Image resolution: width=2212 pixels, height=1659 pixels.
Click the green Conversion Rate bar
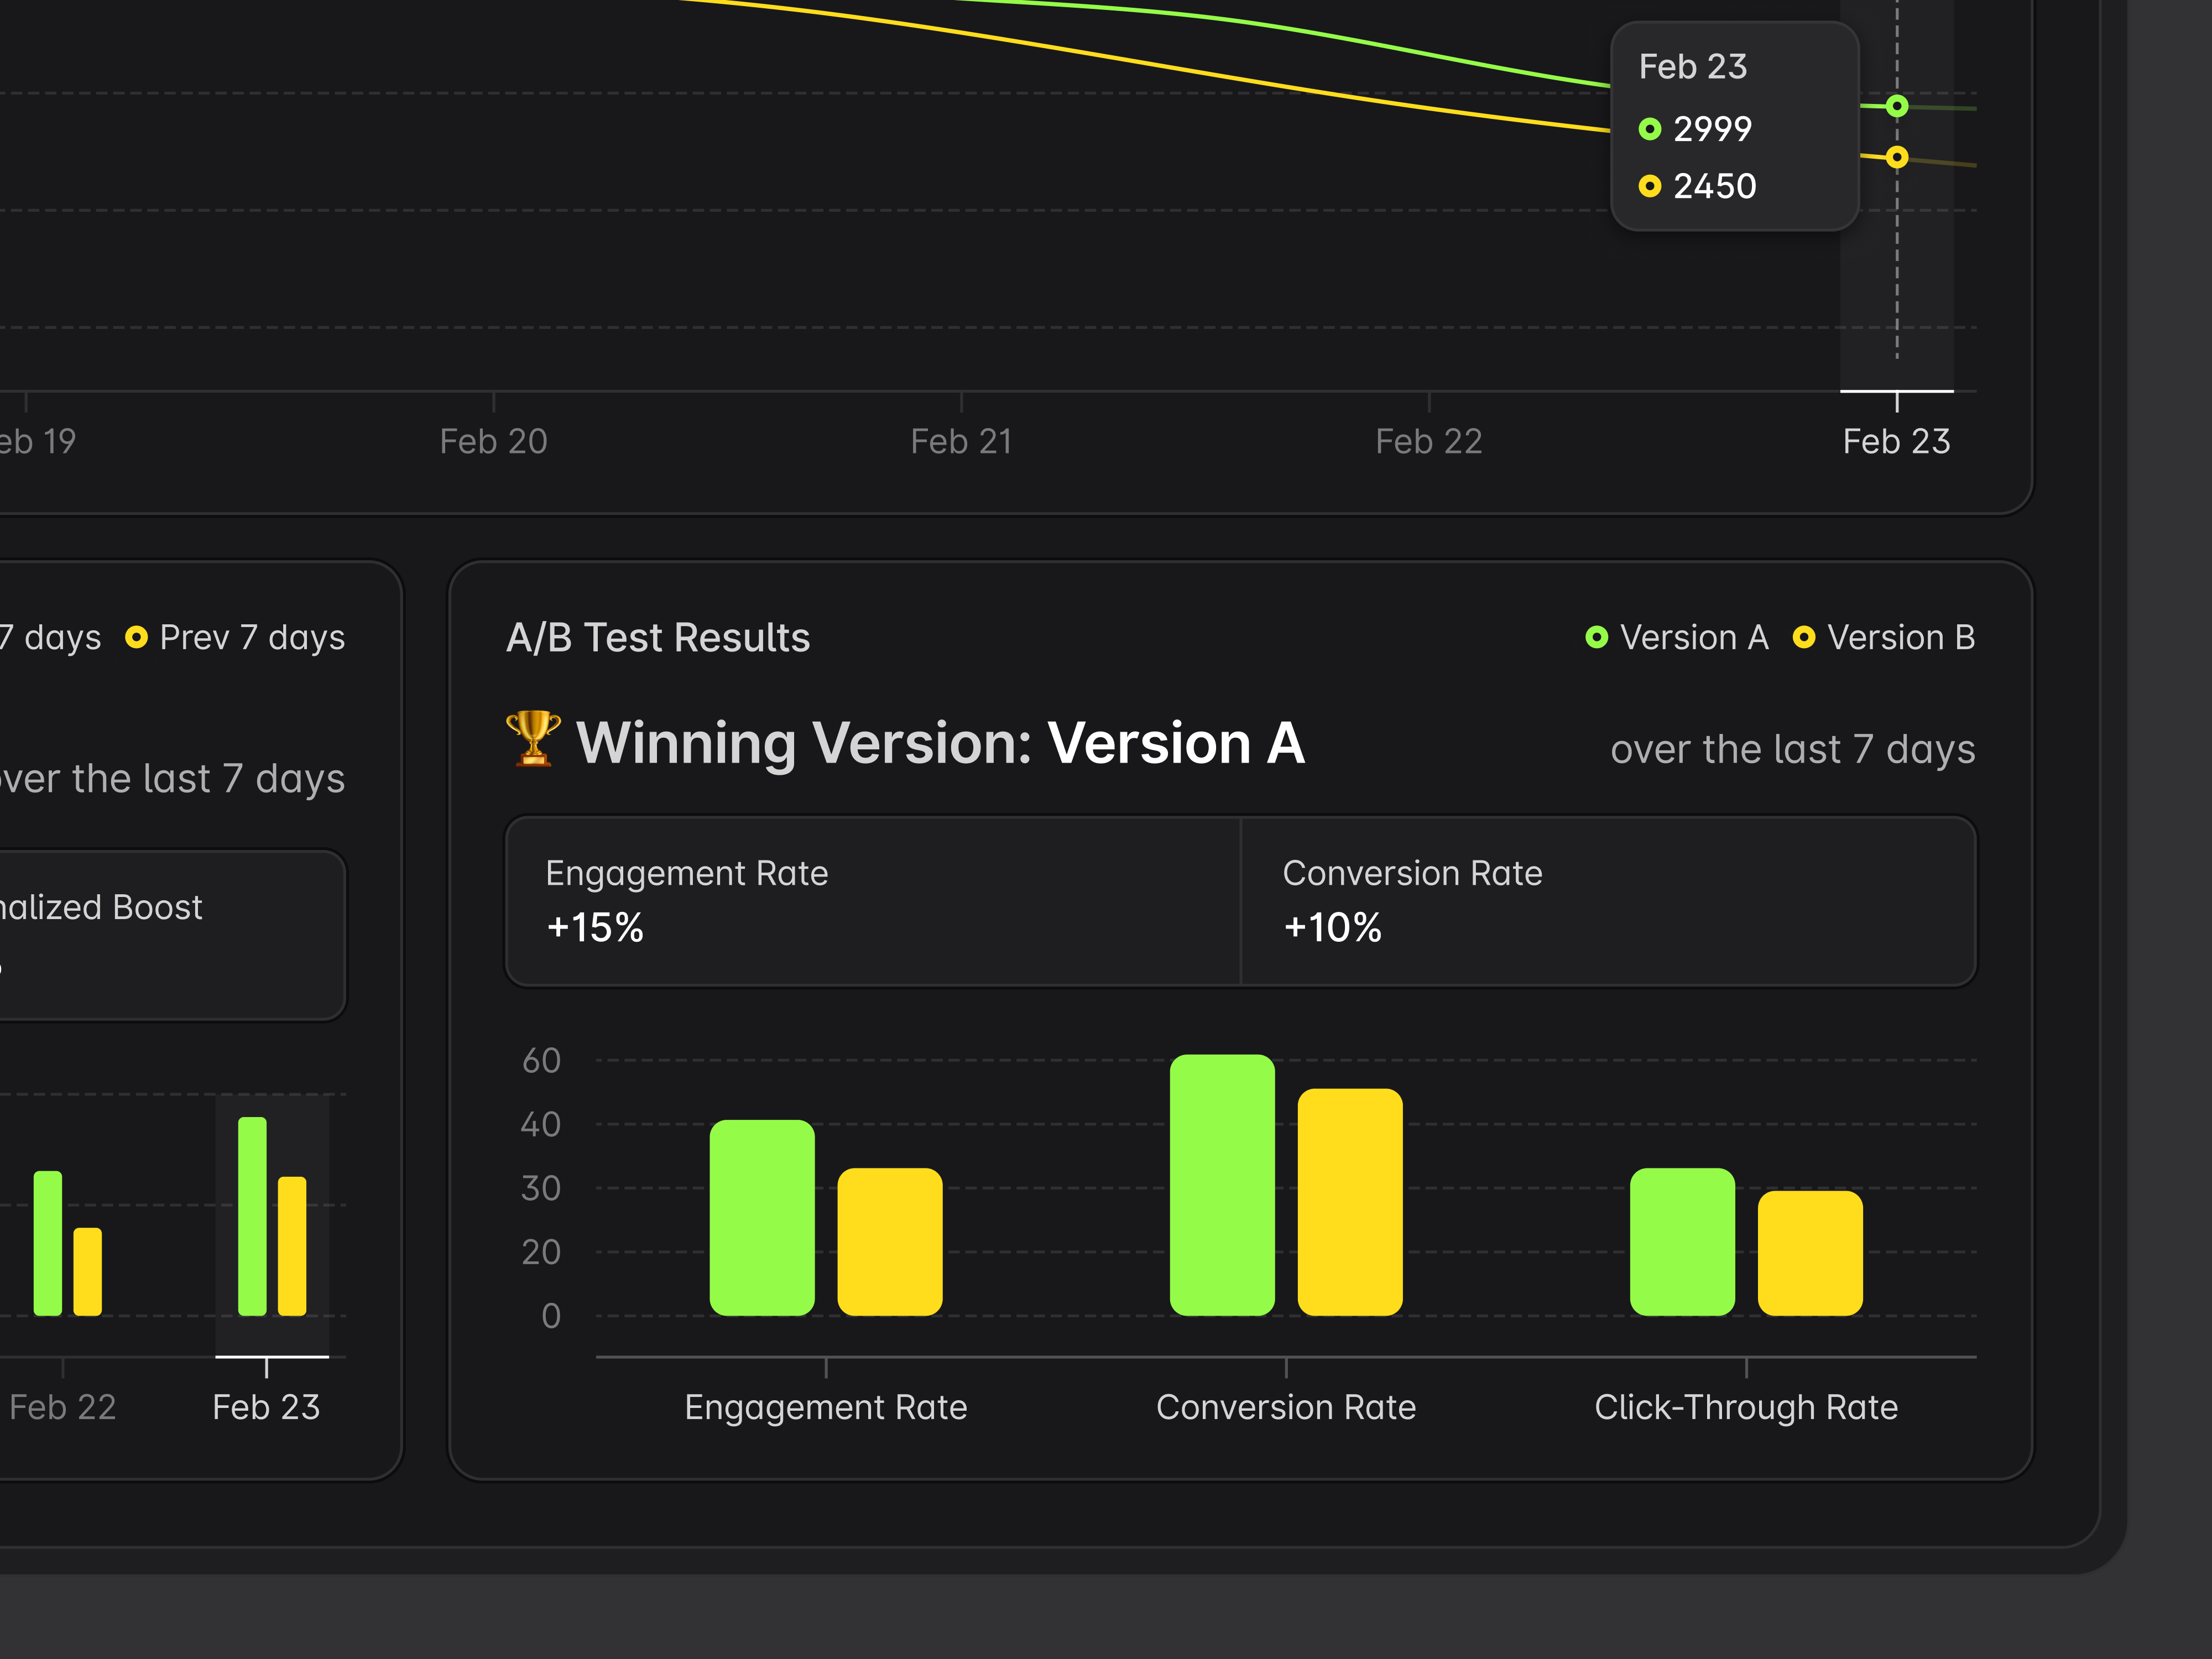point(1222,1185)
